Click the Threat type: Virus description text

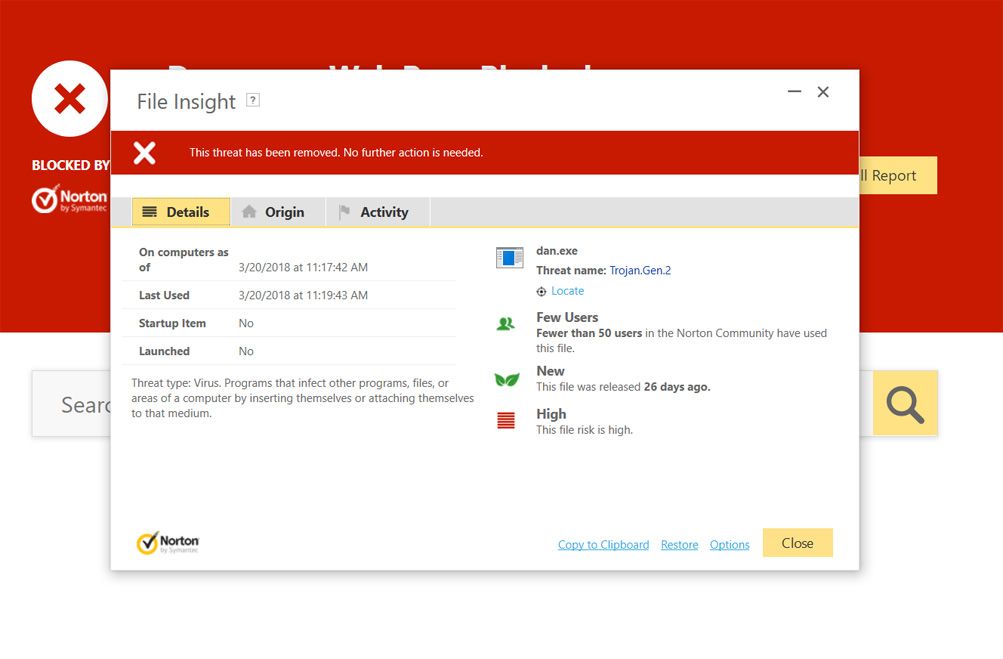click(x=303, y=398)
